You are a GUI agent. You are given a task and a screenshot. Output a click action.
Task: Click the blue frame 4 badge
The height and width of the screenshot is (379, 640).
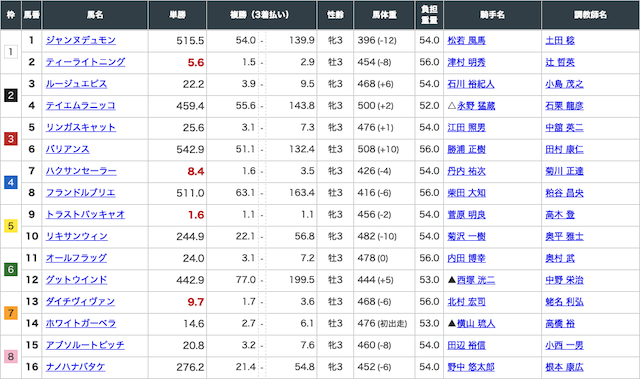[x=11, y=182]
